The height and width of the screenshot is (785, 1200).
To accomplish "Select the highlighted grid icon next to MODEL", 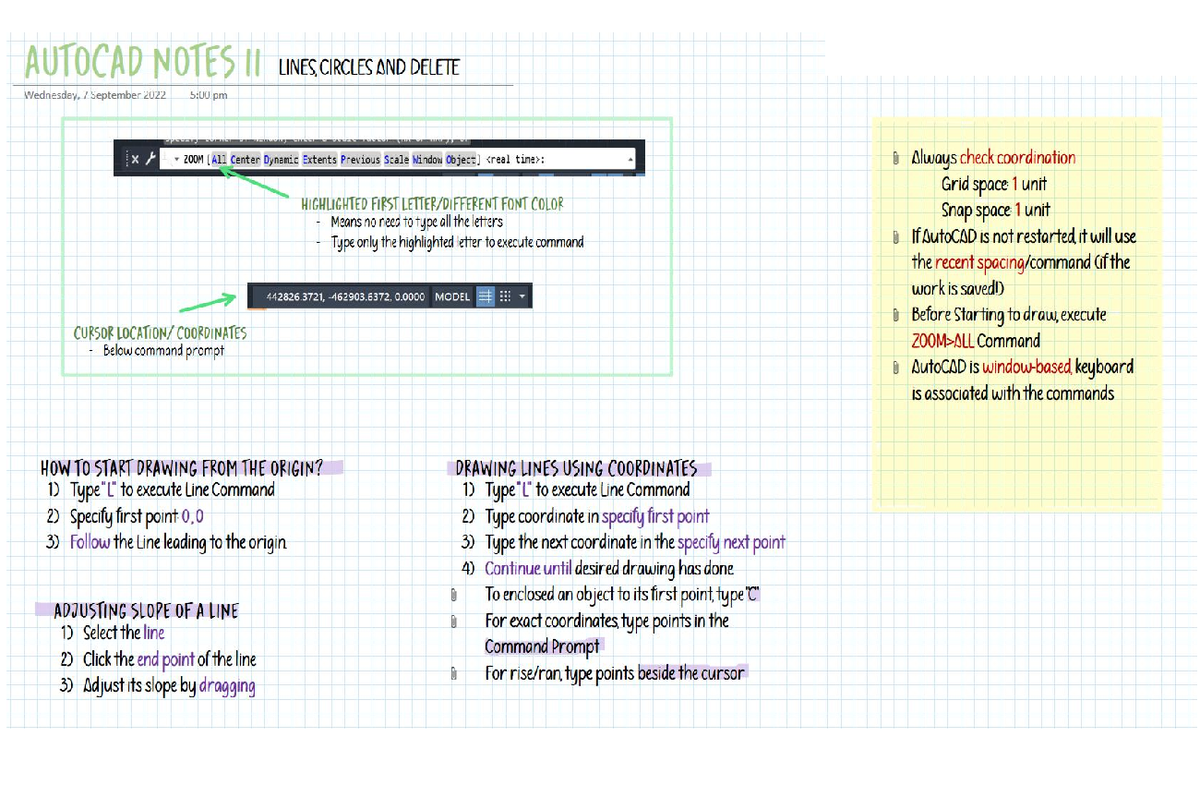I will [486, 296].
